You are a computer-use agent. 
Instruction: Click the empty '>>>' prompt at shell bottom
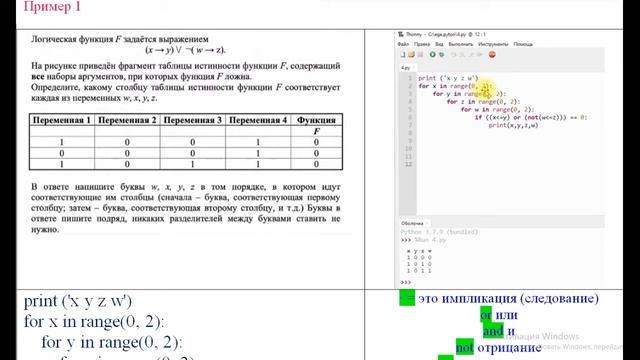406,282
